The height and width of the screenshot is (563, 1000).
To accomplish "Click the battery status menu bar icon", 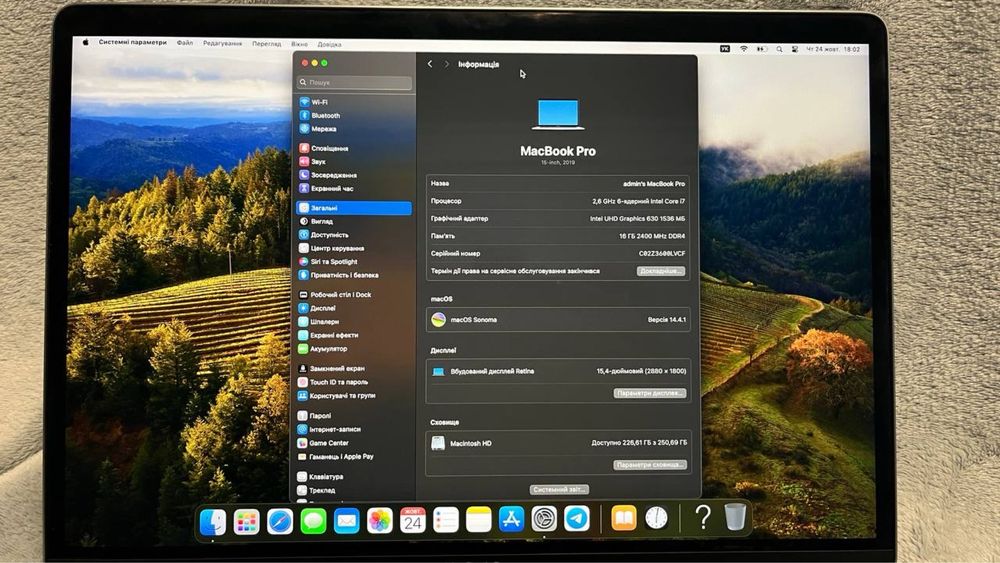I will (x=761, y=49).
